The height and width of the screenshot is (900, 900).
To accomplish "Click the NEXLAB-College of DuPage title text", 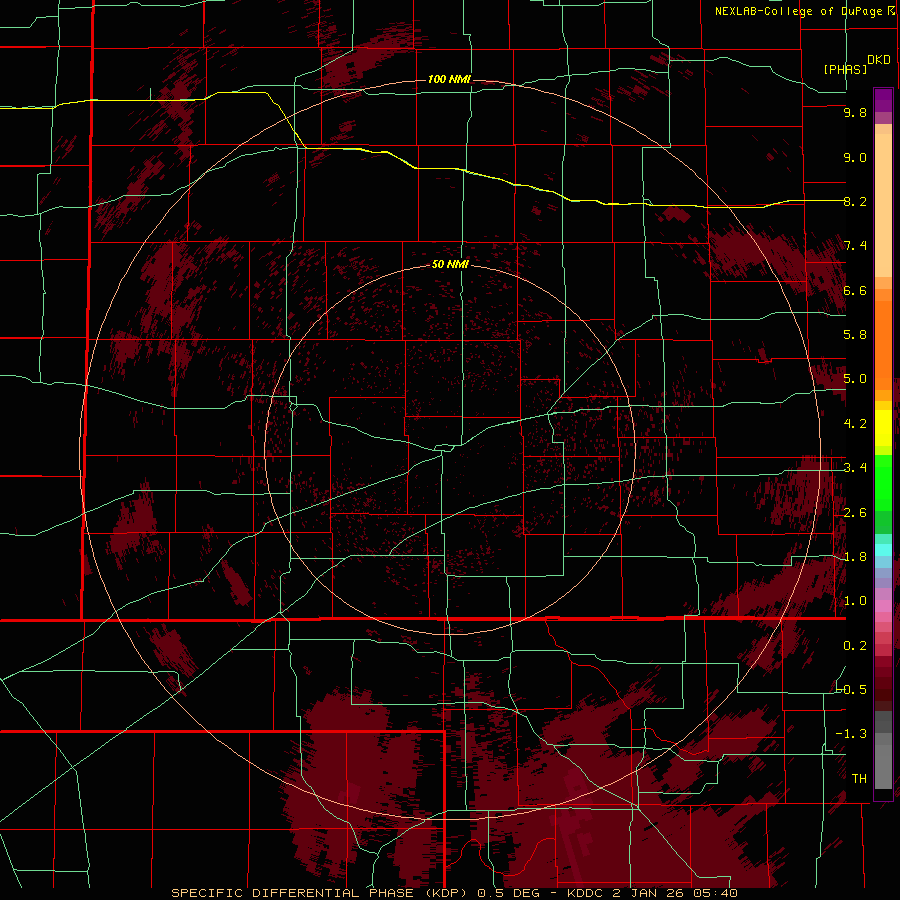I will [800, 11].
